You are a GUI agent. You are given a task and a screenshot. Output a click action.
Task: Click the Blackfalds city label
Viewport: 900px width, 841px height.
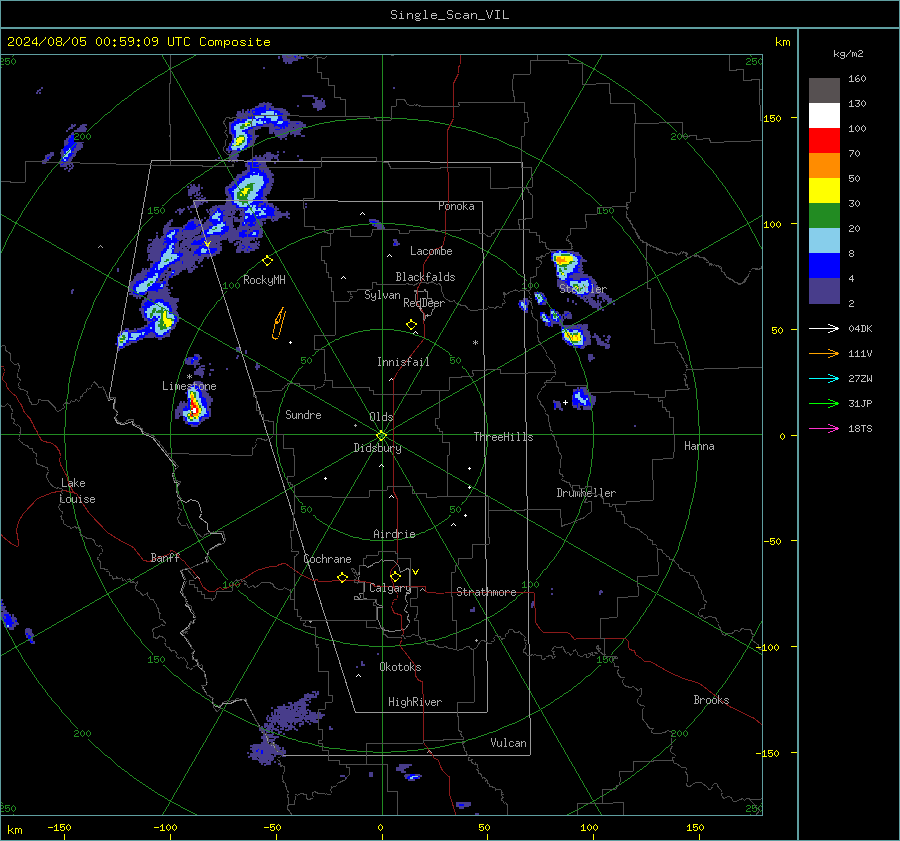pyautogui.click(x=425, y=277)
